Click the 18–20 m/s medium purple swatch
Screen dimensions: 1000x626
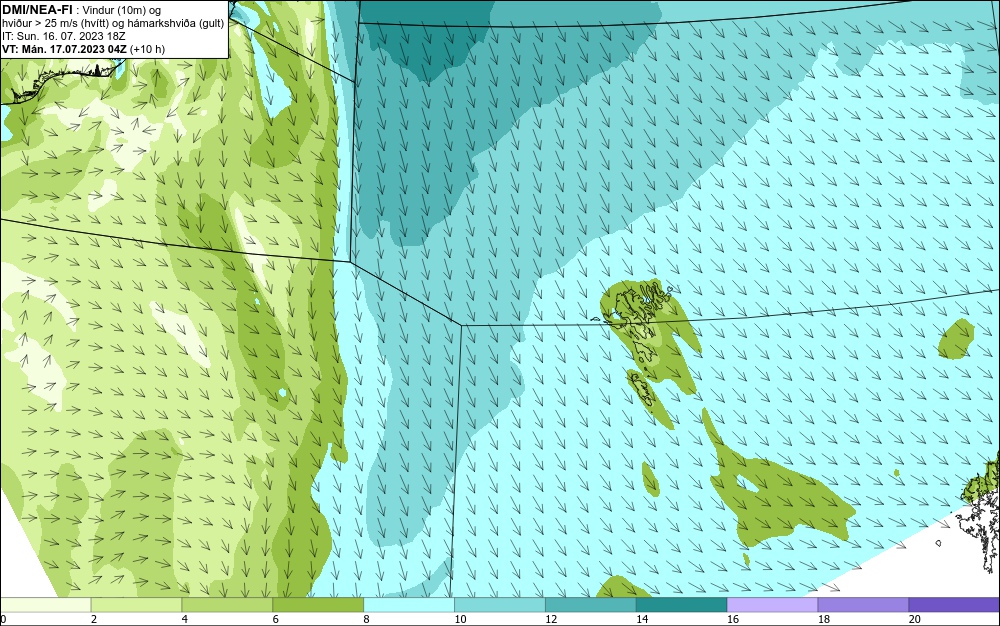[864, 605]
